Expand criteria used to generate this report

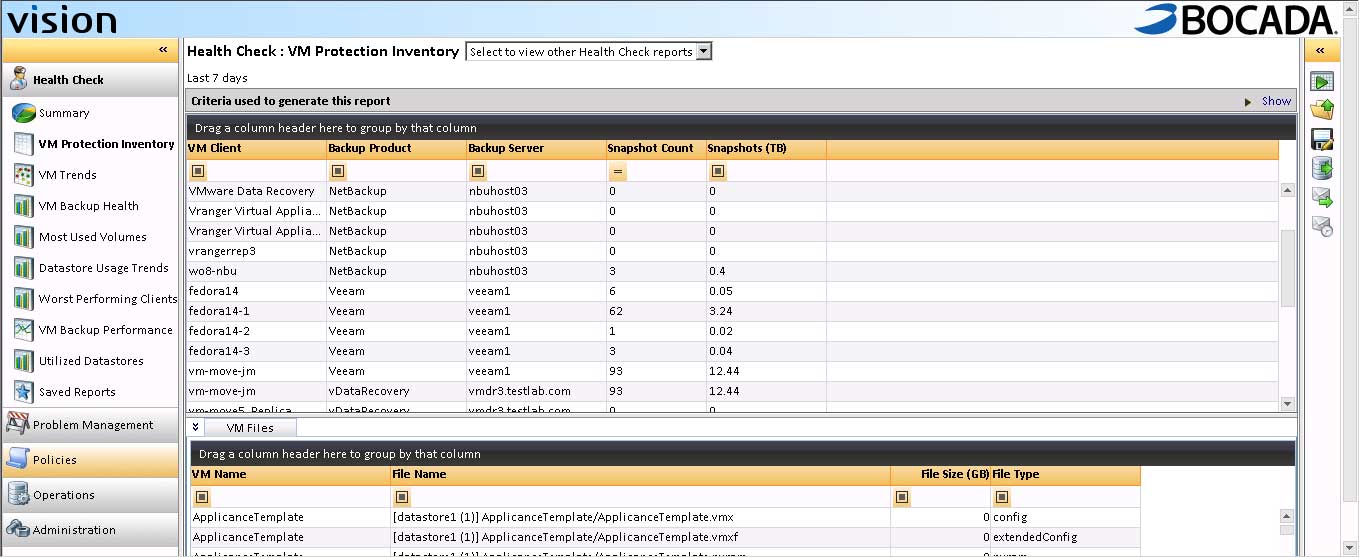click(x=1248, y=102)
